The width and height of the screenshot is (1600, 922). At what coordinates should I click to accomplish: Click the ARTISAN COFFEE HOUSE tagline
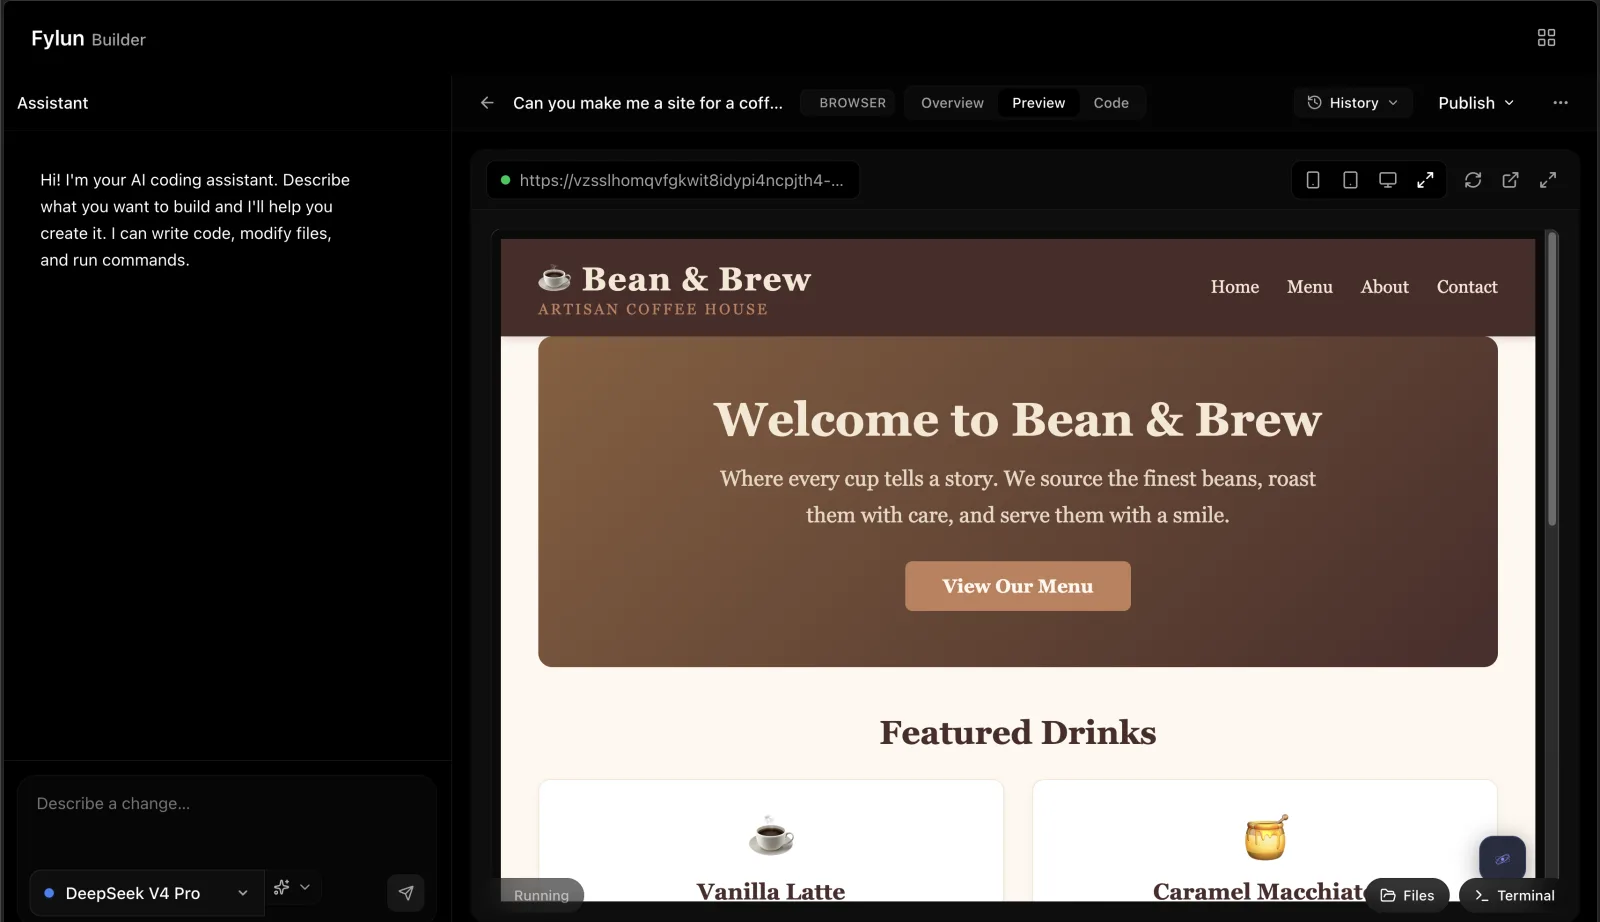point(653,309)
